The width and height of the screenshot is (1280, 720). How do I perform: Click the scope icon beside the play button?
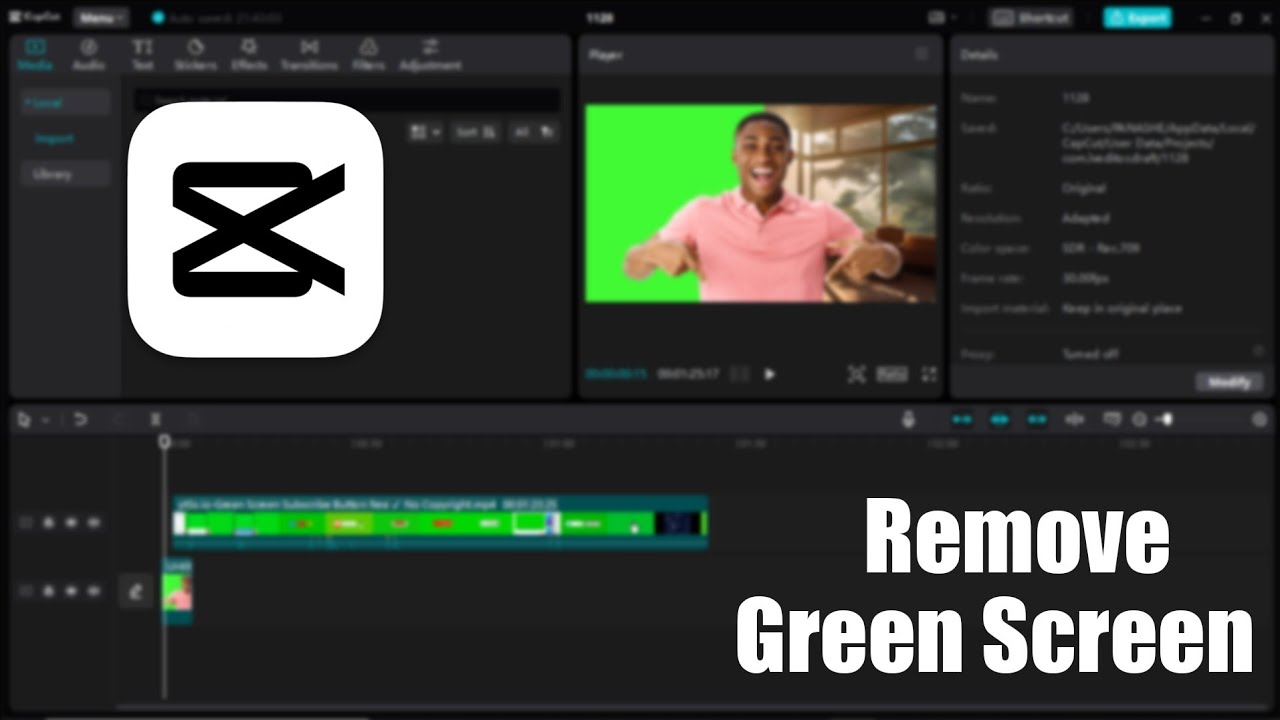pos(739,374)
